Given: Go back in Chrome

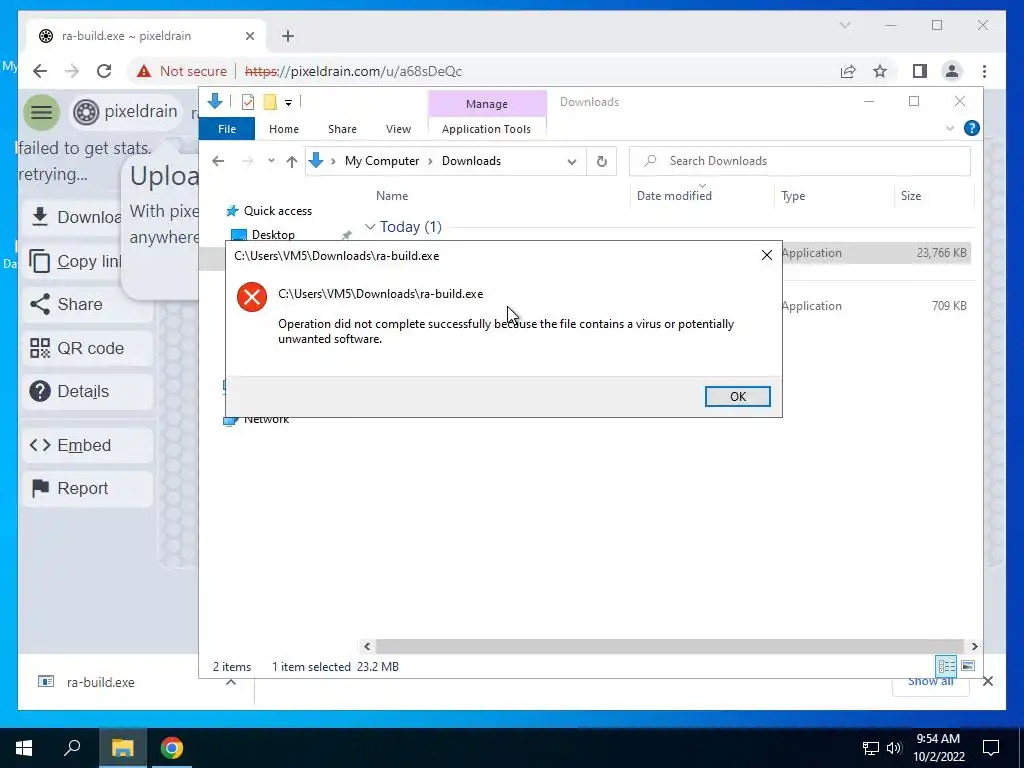Looking at the screenshot, I should 40,71.
